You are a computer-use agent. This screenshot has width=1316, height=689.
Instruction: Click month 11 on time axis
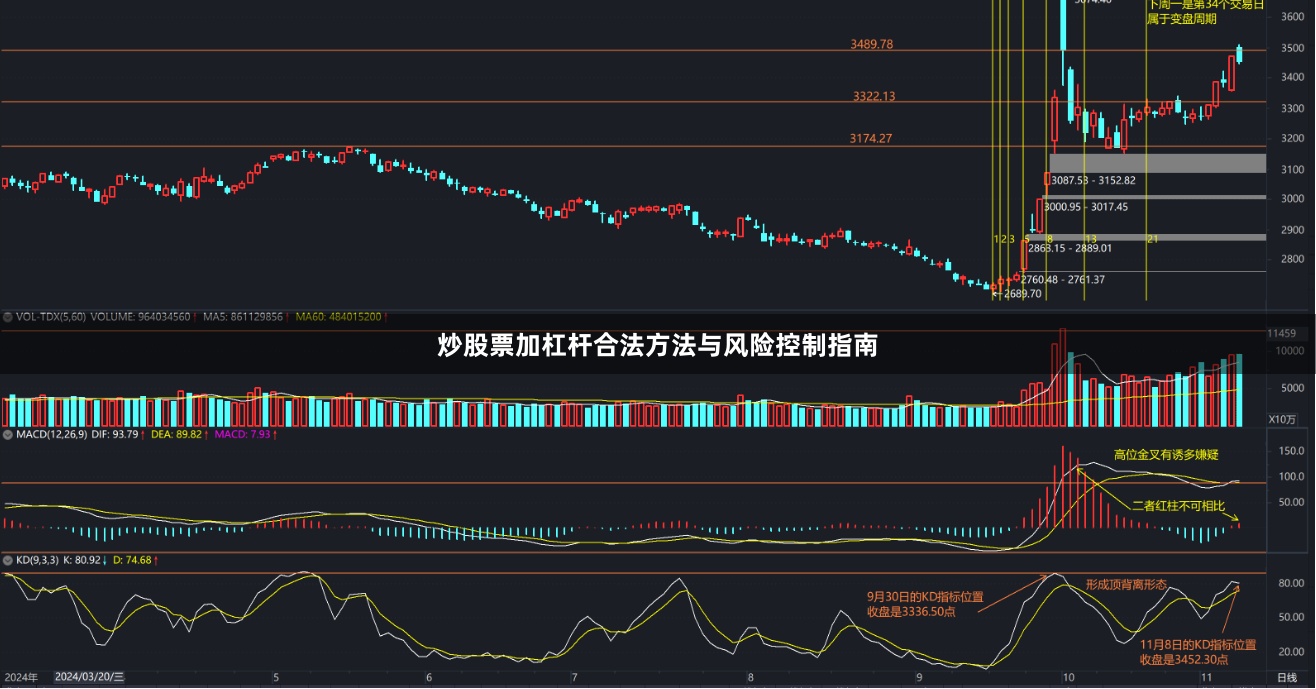click(x=1207, y=677)
